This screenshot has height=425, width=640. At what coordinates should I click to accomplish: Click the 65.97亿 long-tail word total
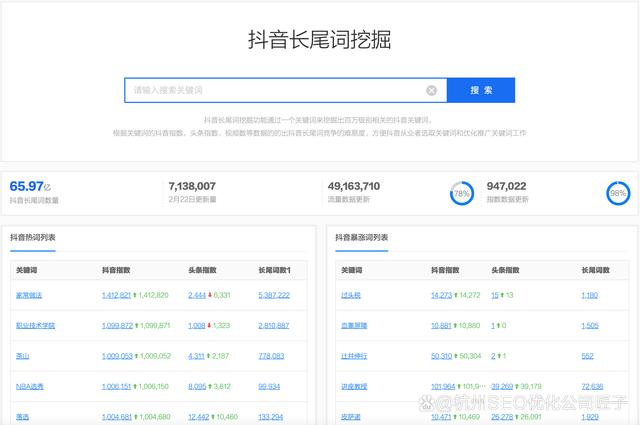[30, 186]
